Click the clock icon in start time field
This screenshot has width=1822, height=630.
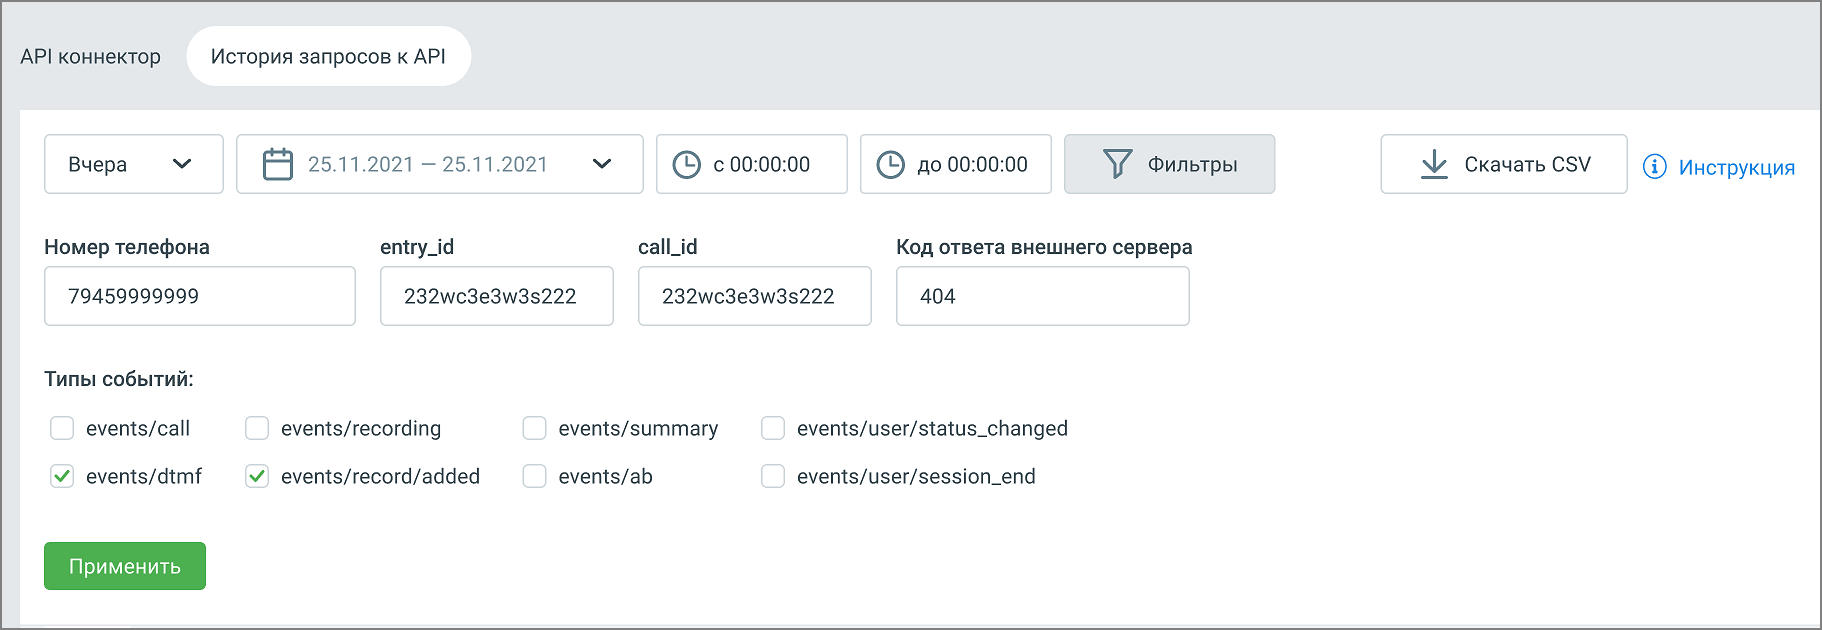coord(686,165)
